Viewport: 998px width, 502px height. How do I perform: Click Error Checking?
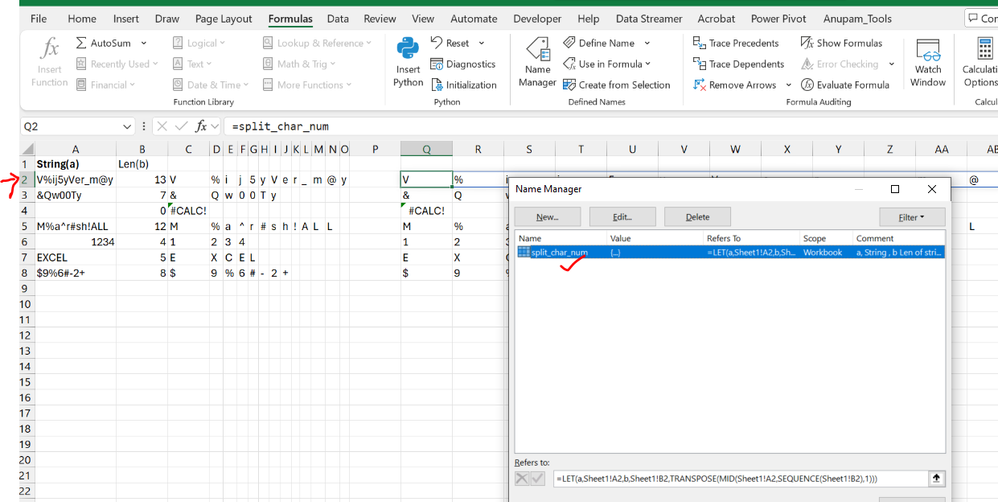(x=840, y=64)
